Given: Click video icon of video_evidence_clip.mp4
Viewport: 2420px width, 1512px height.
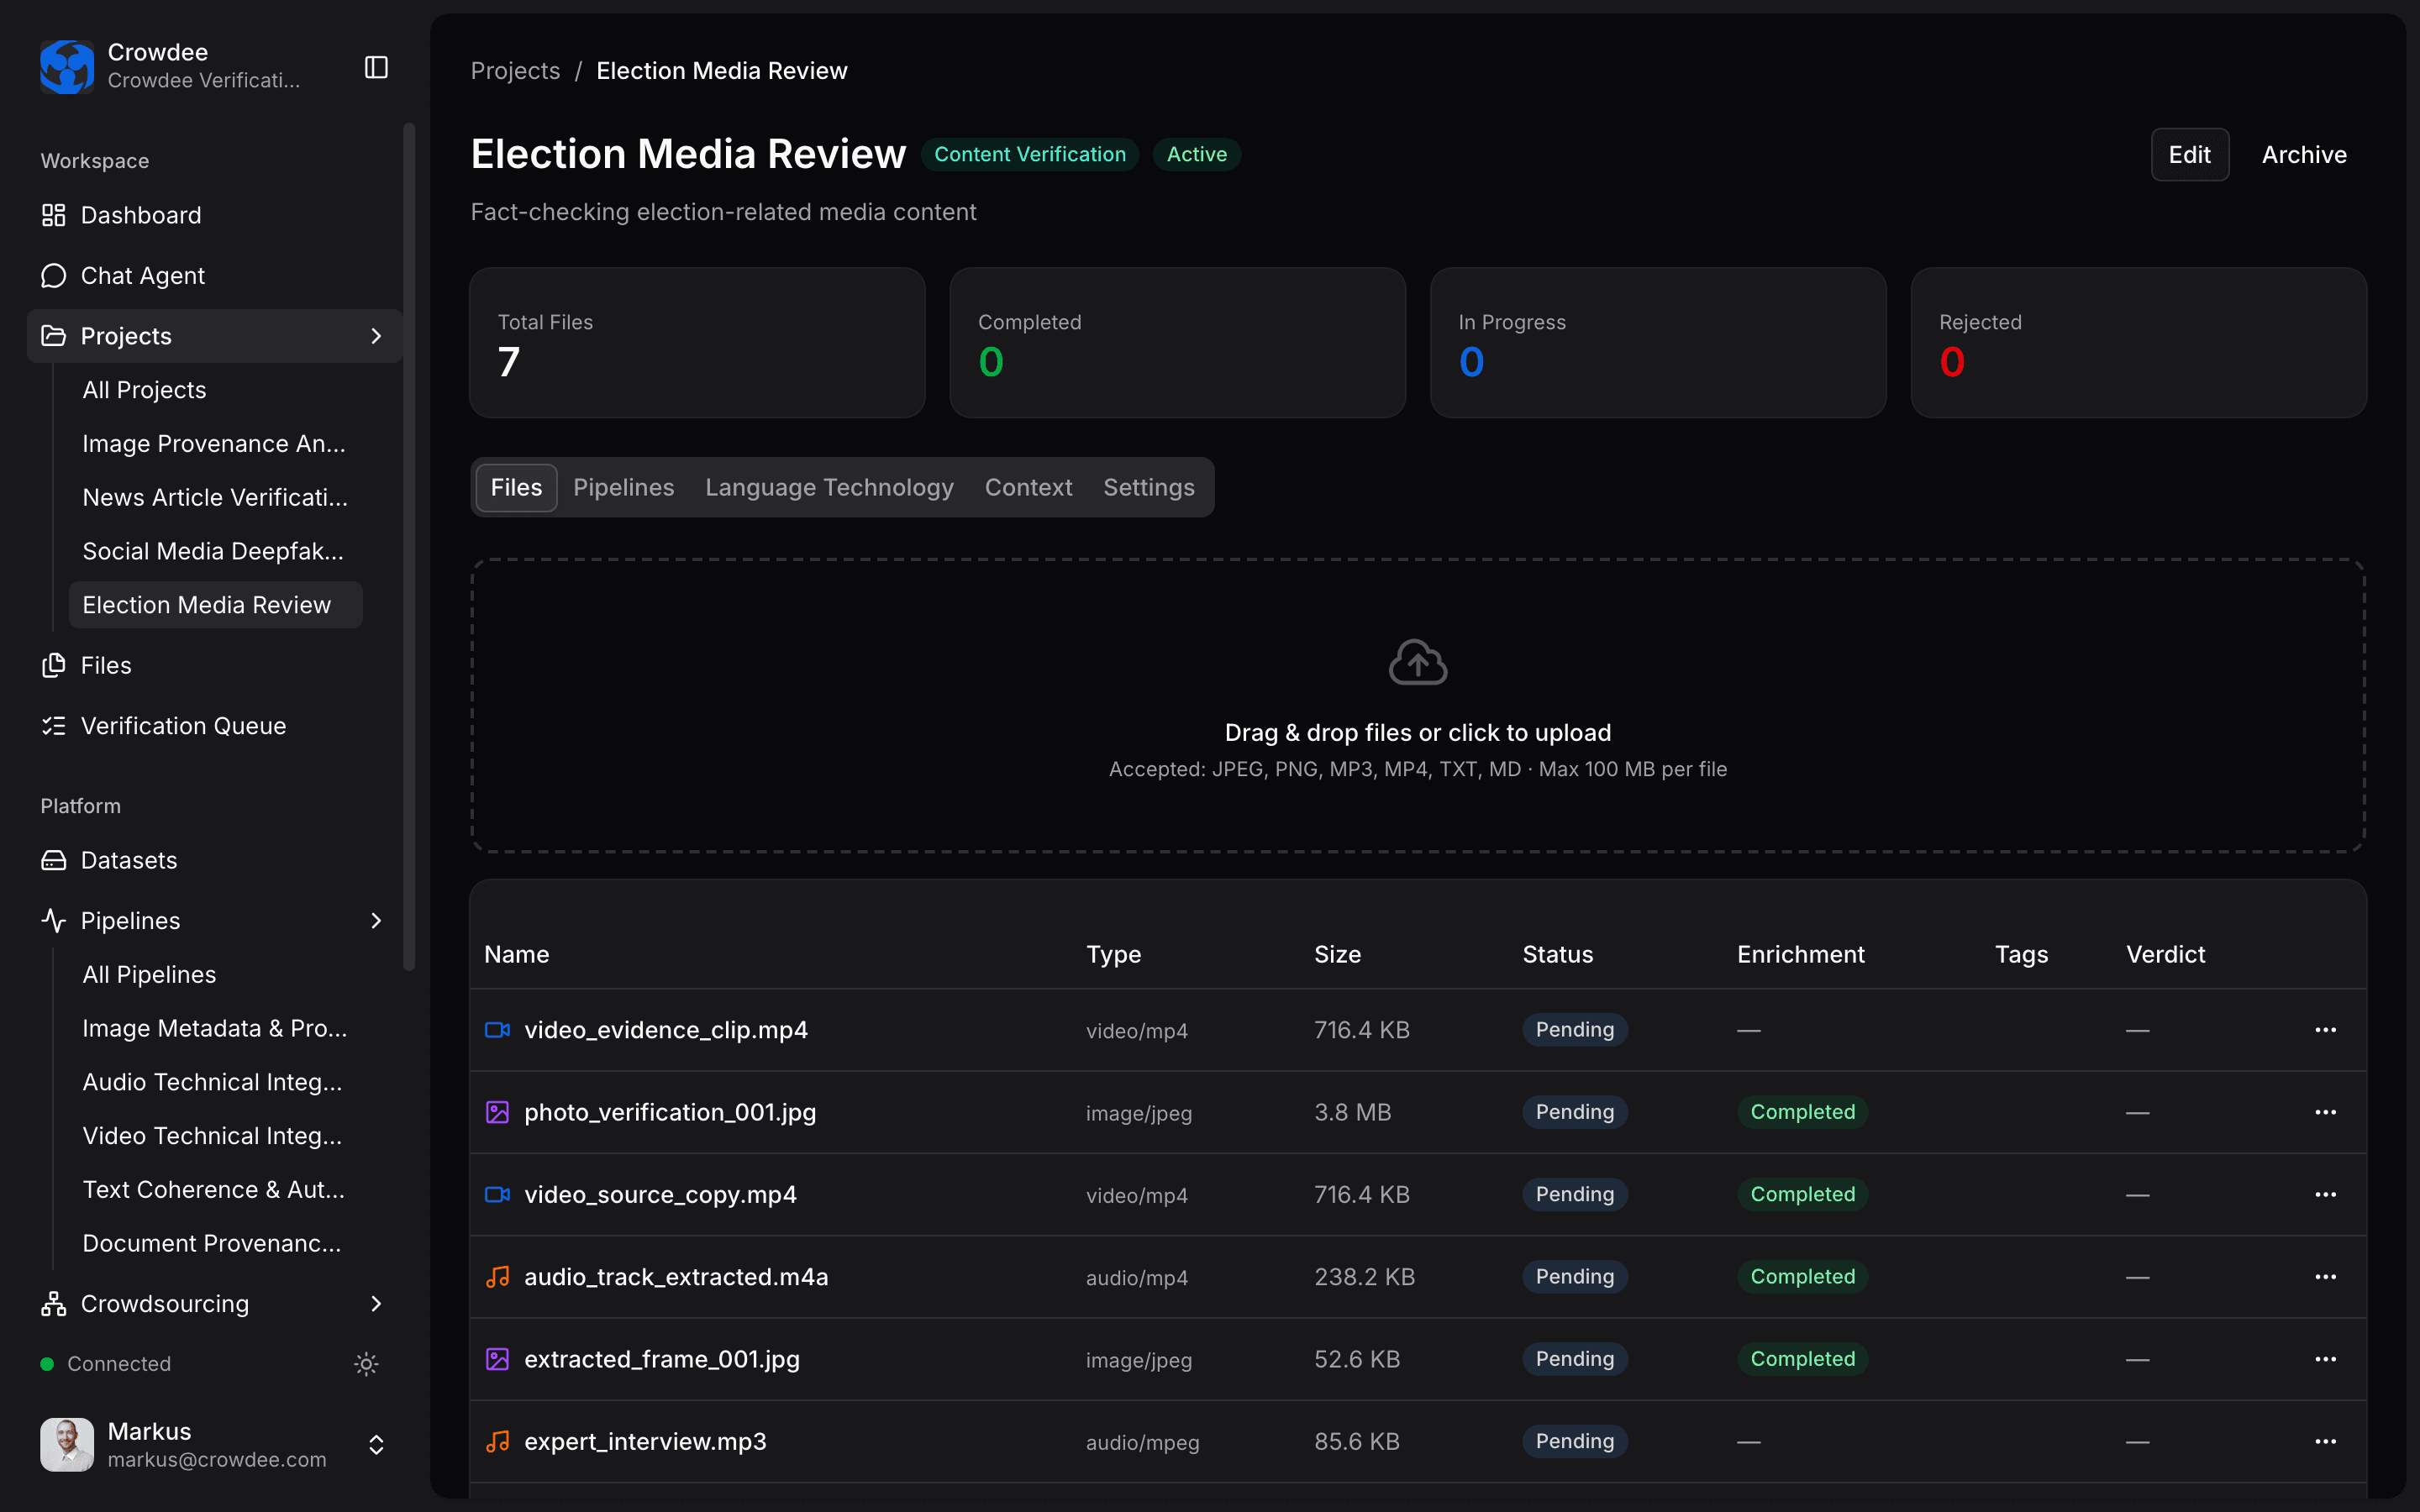Looking at the screenshot, I should (x=497, y=1030).
